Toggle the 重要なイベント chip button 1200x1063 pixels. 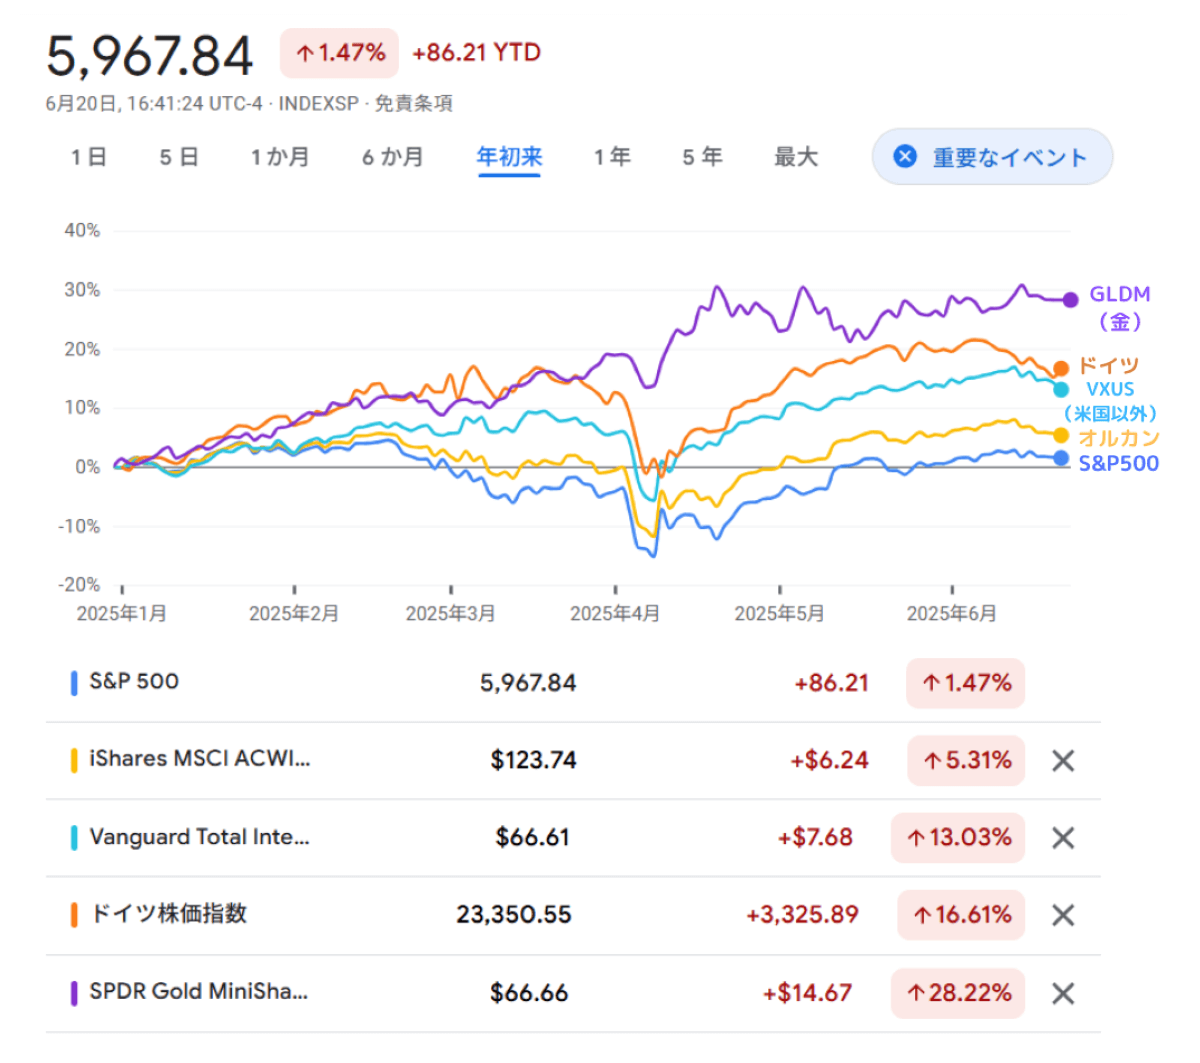coord(992,157)
